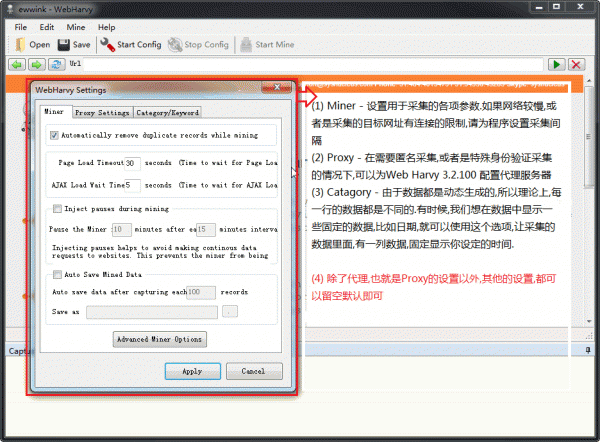Click the green Go play button
The height and width of the screenshot is (442, 600).
point(557,64)
